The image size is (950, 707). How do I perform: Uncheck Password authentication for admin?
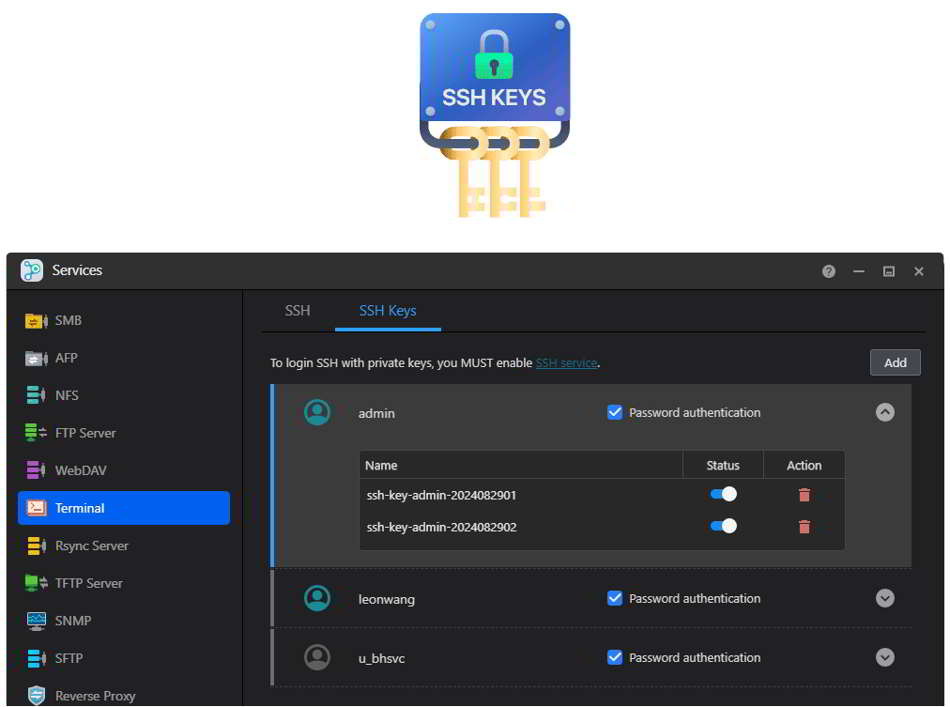tap(614, 413)
